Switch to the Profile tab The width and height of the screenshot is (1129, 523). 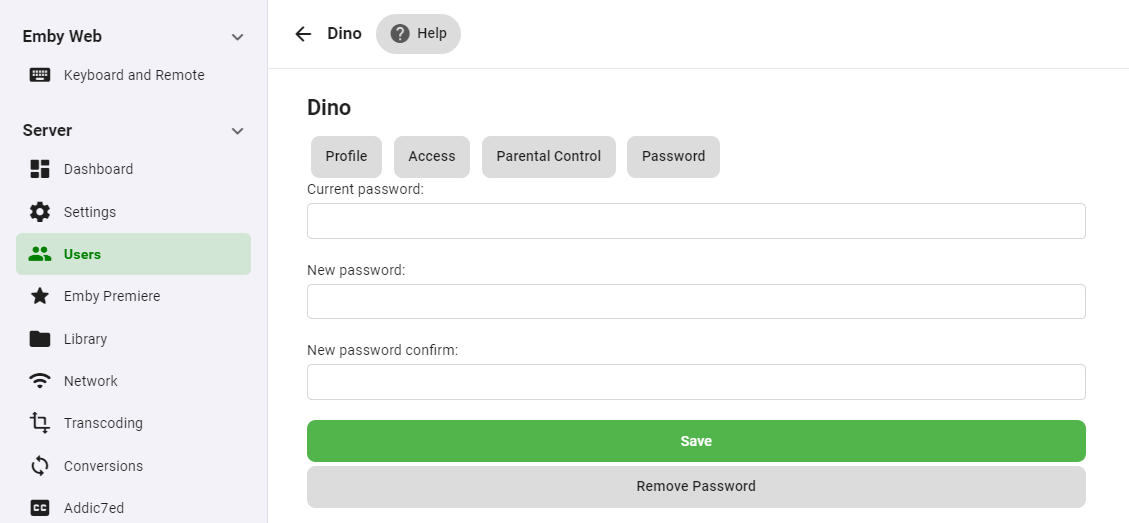(346, 157)
